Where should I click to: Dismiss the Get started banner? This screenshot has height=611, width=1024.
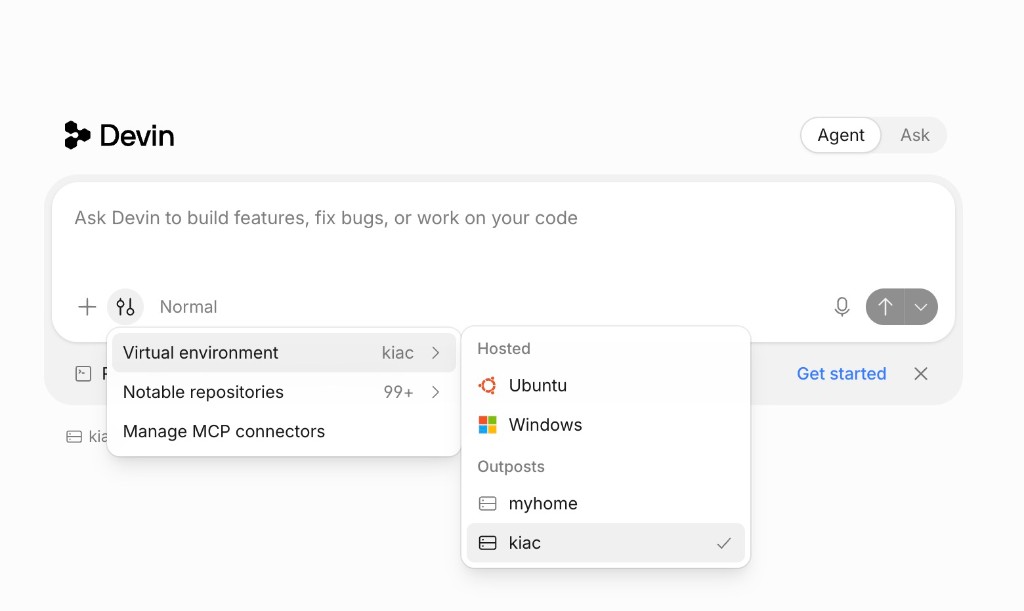click(x=921, y=373)
